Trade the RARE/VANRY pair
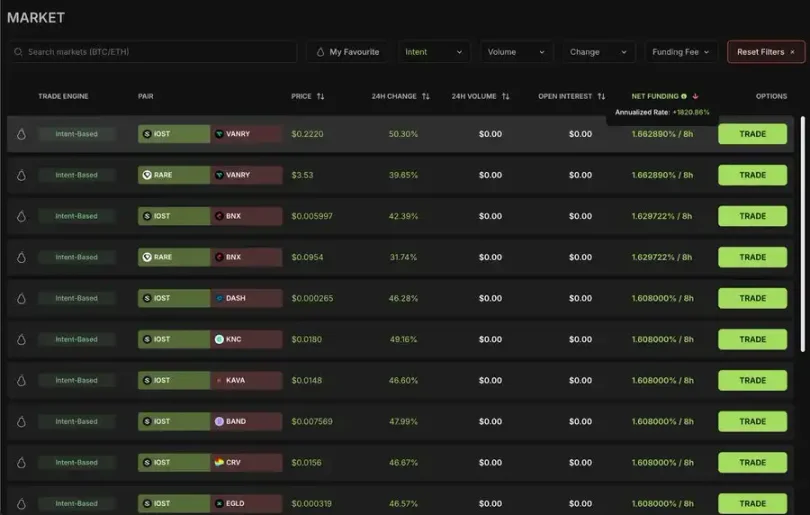810x515 pixels. coord(752,175)
